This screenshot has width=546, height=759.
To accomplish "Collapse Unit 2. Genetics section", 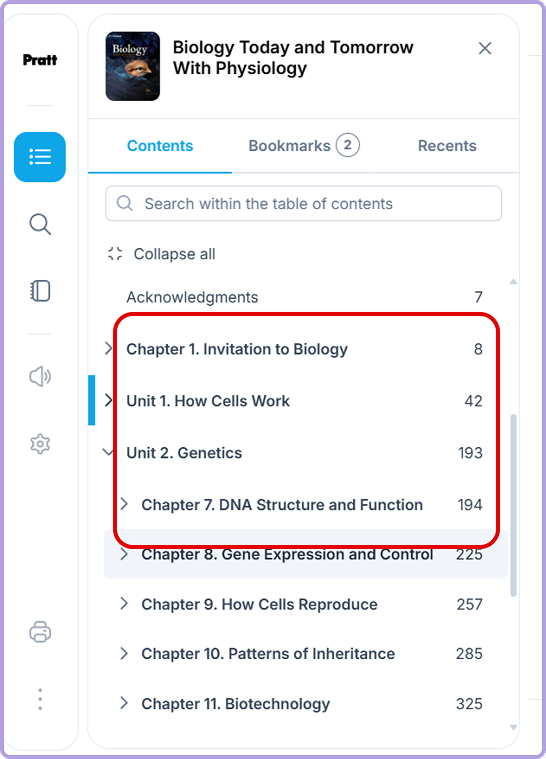I will click(108, 452).
